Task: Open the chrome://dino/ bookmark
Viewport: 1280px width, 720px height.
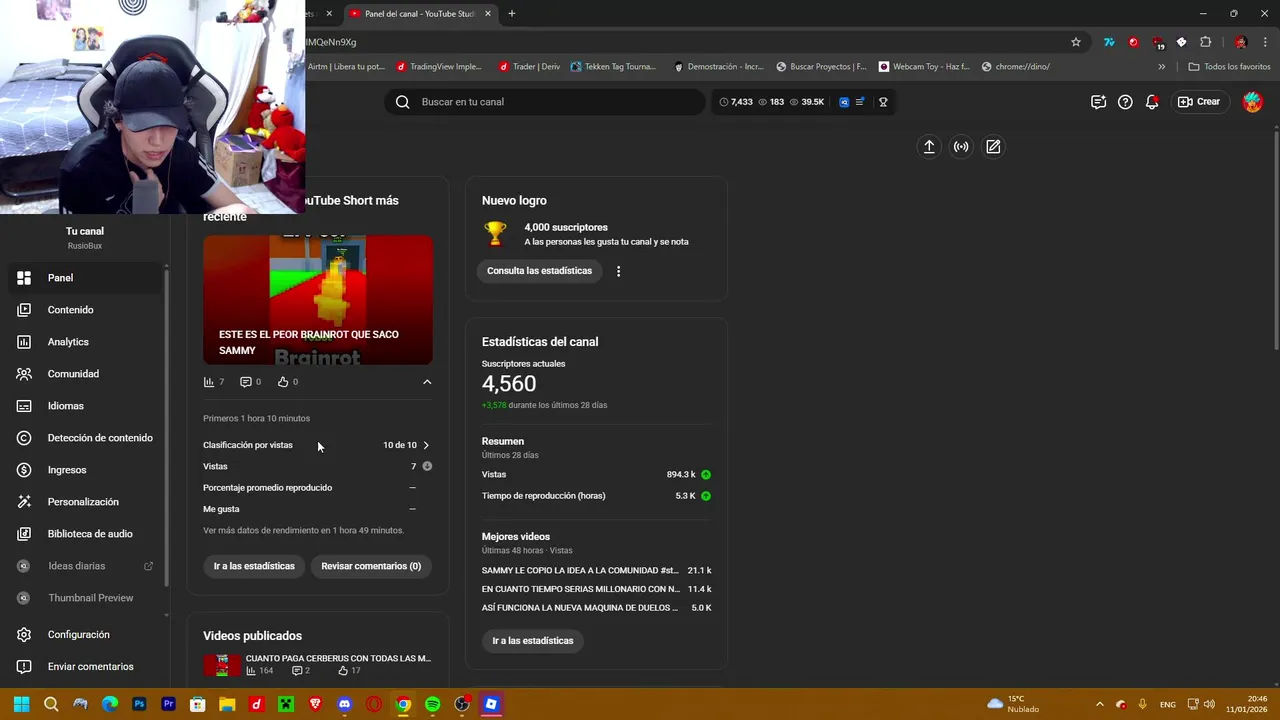Action: (x=1016, y=67)
